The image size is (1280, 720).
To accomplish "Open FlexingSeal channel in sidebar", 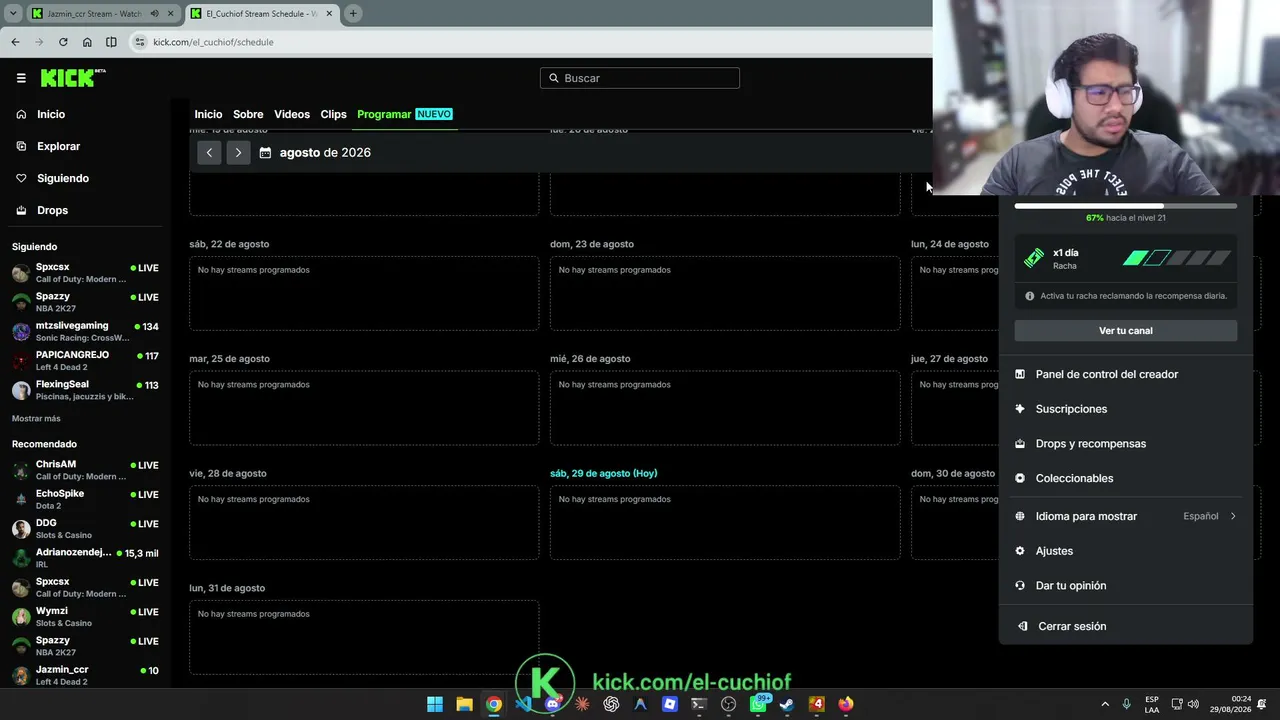I will pyautogui.click(x=86, y=390).
